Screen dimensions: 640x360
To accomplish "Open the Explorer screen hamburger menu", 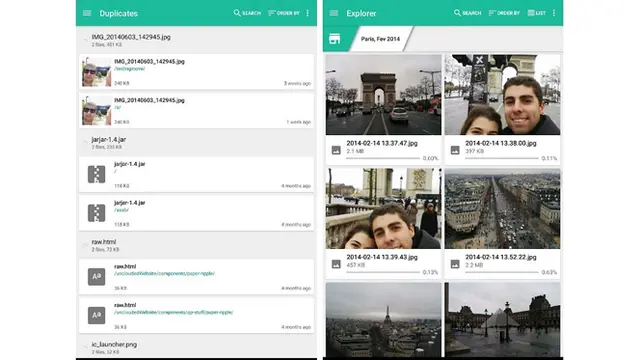I will [333, 13].
